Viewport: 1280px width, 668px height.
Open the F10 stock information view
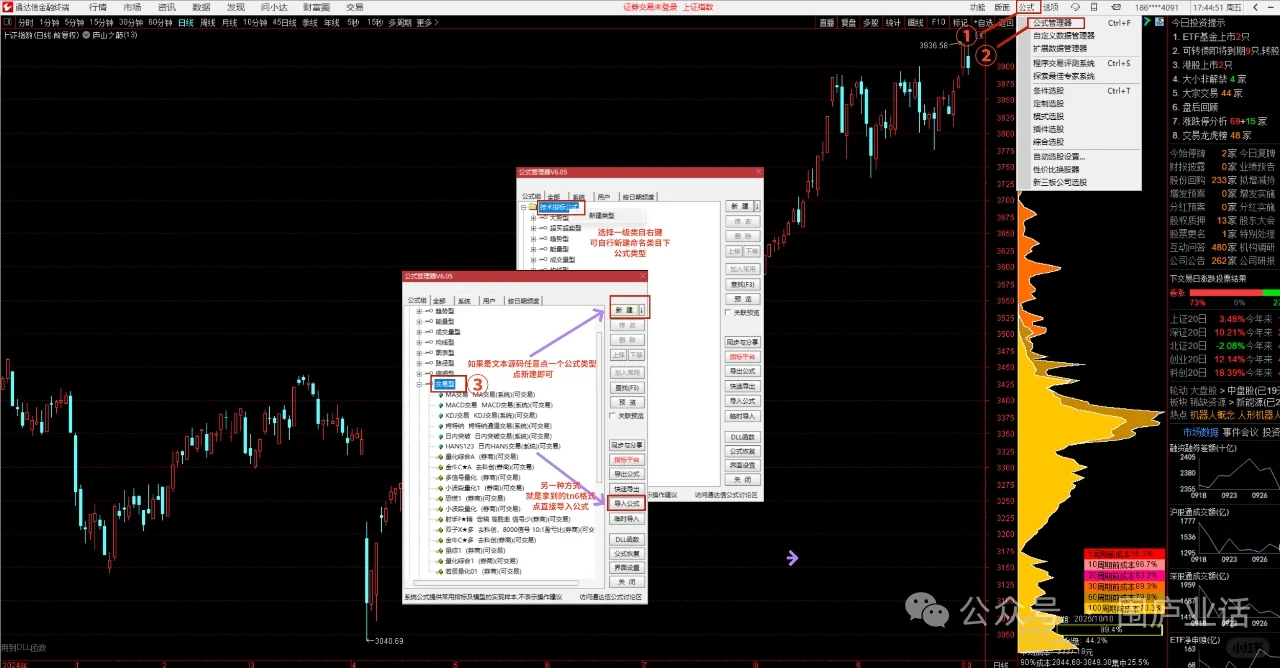(939, 22)
